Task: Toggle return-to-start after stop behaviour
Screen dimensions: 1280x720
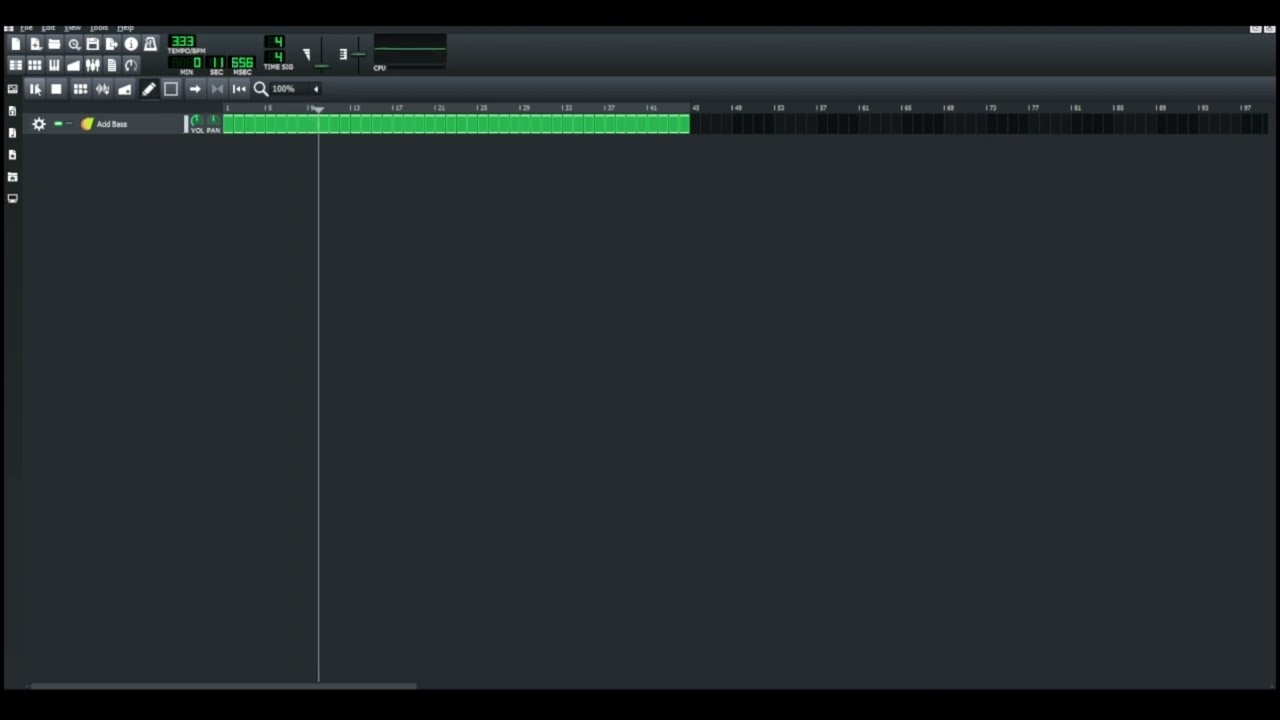Action: (x=239, y=89)
